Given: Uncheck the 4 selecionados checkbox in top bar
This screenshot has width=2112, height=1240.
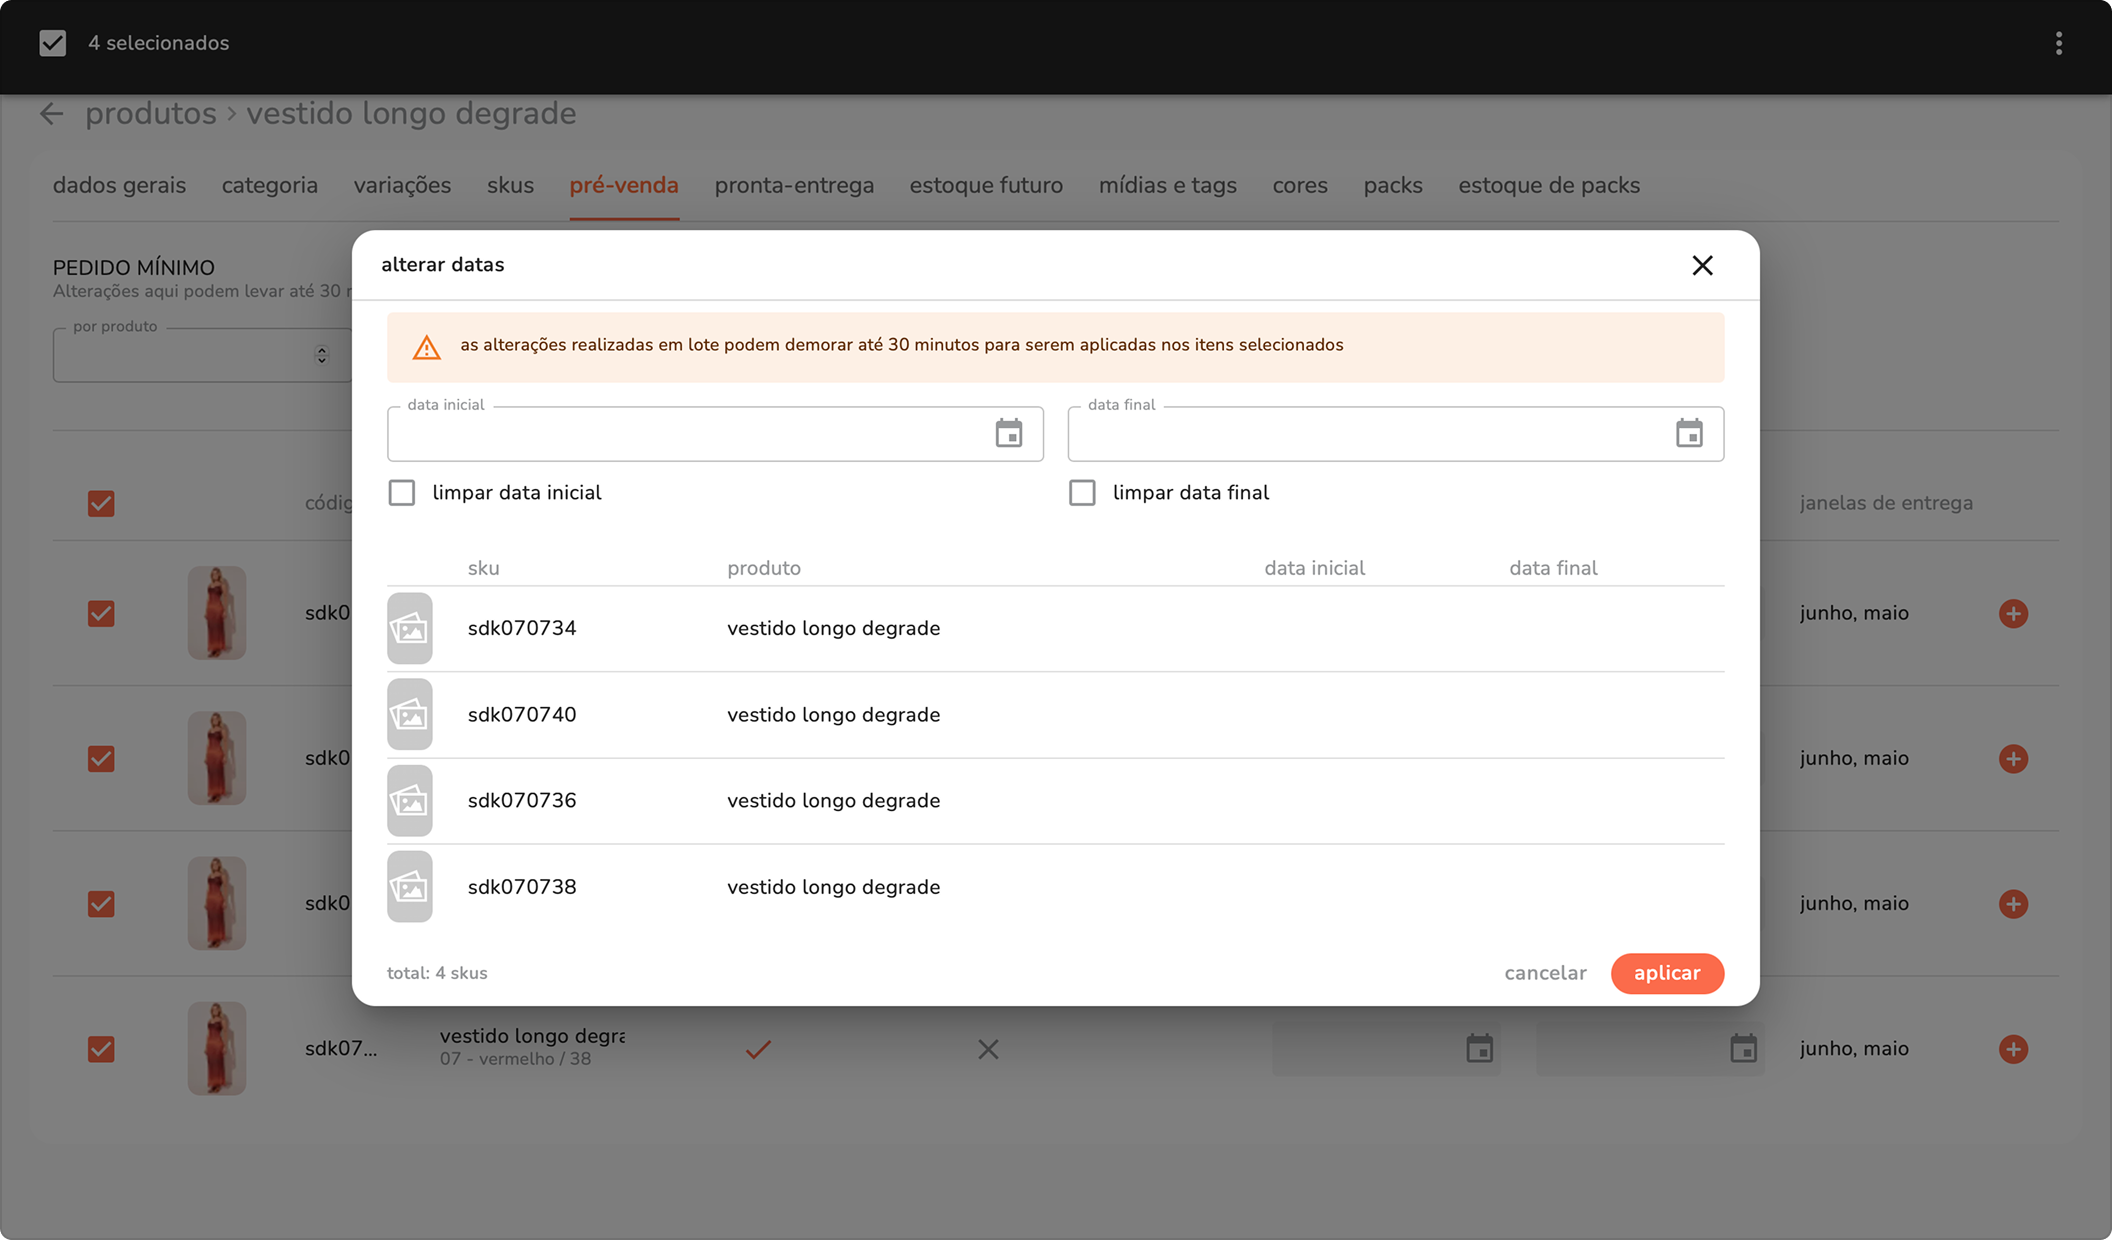Looking at the screenshot, I should [x=53, y=43].
